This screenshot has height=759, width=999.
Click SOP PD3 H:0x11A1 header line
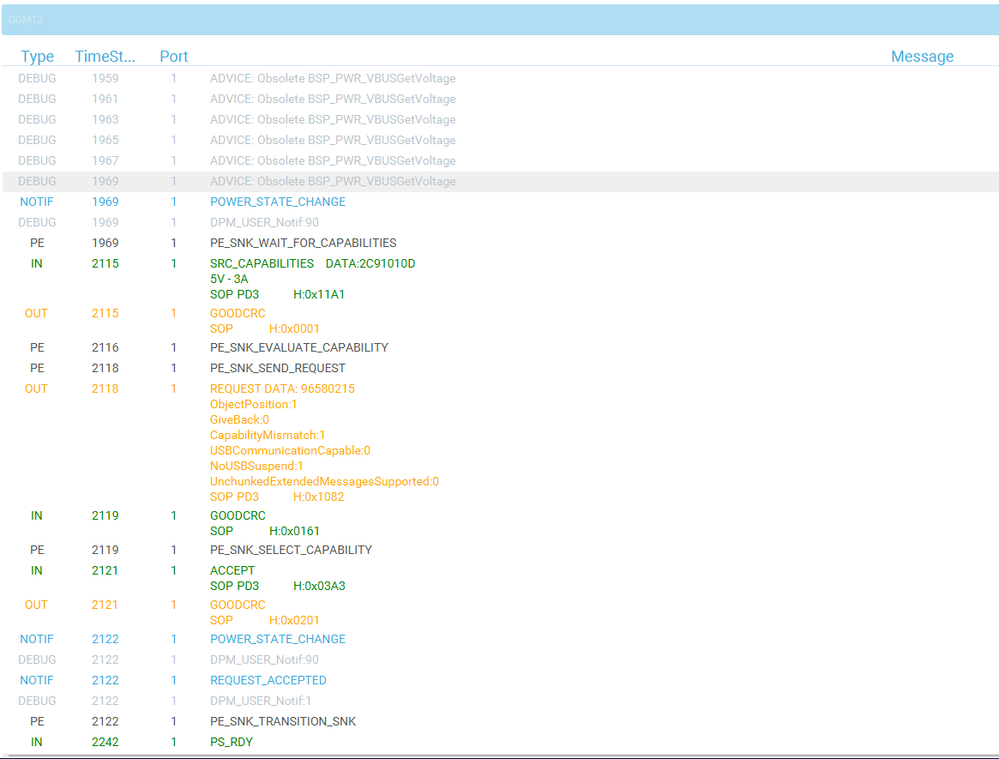tap(278, 294)
